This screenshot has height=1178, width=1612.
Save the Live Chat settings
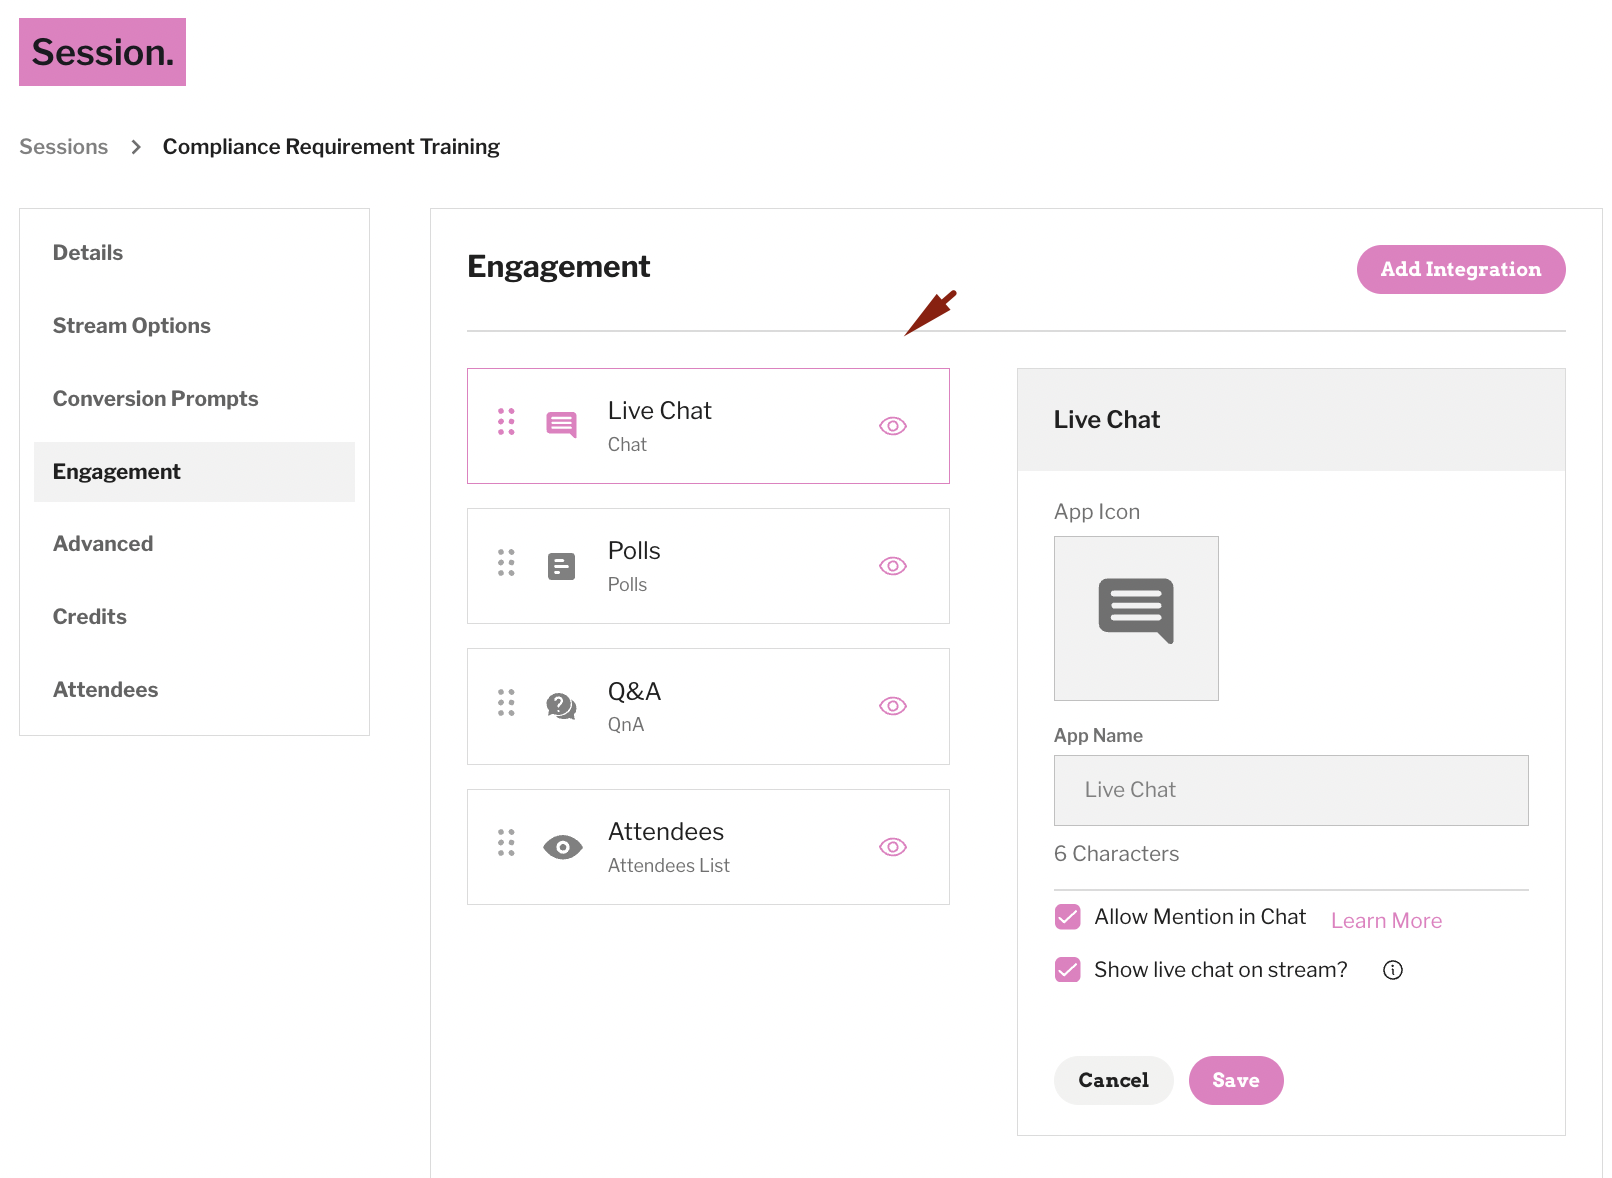[1236, 1080]
